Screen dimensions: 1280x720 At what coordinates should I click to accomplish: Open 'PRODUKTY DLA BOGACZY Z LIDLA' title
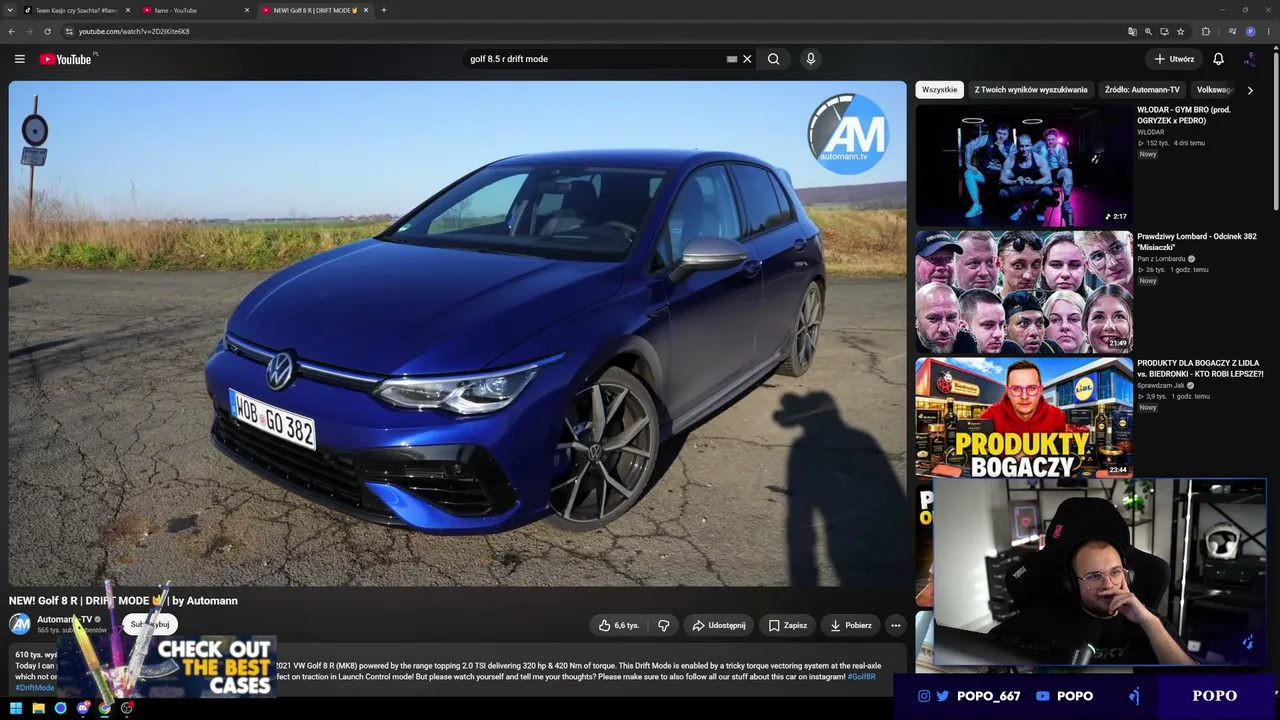[1200, 368]
